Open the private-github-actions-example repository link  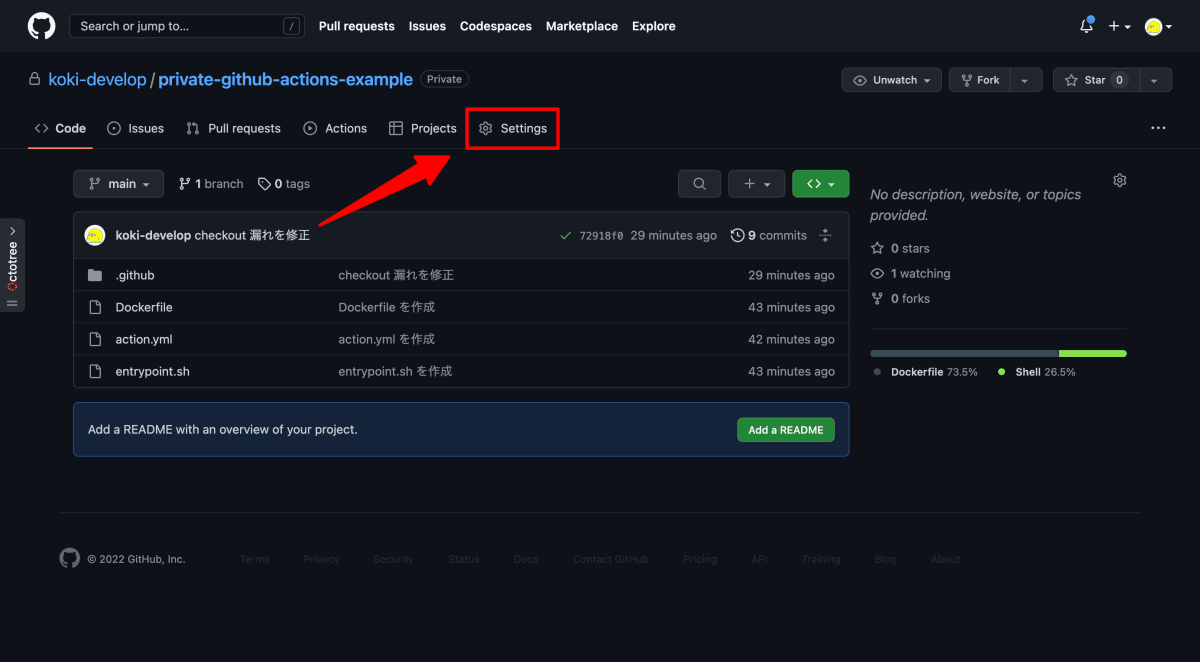click(x=285, y=79)
